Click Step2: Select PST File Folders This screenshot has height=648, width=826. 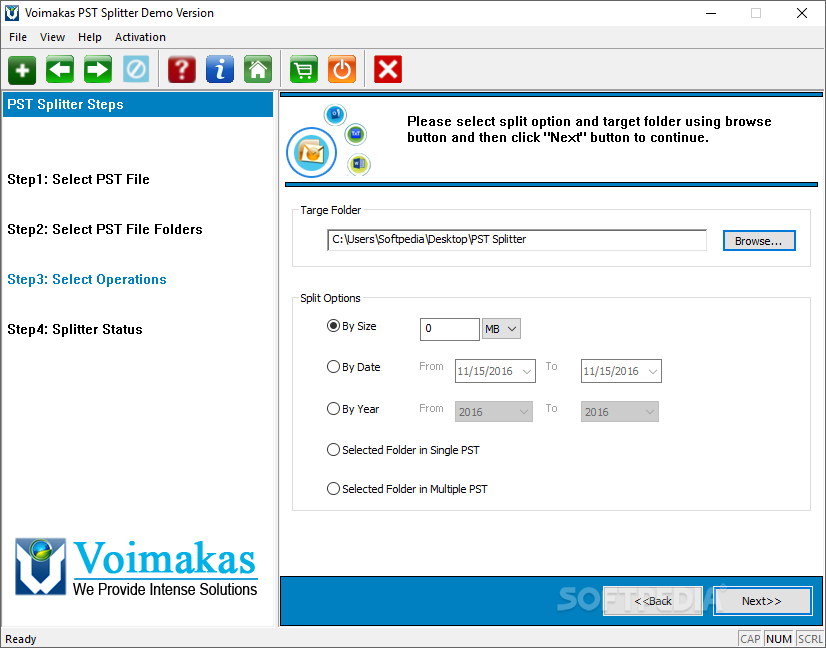tap(105, 229)
